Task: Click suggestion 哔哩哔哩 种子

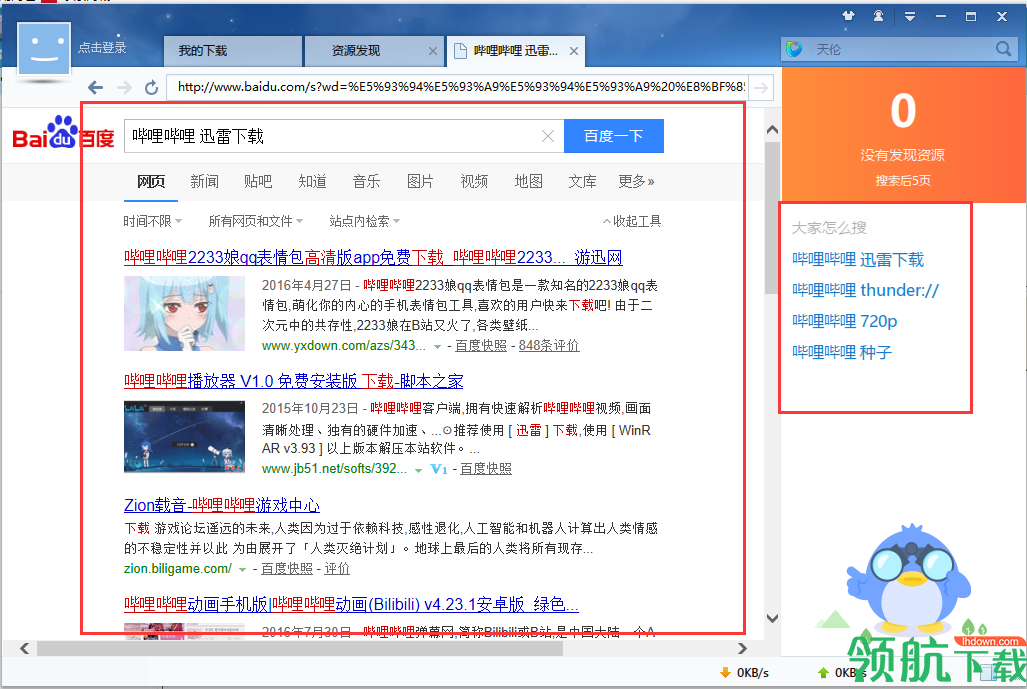Action: point(842,352)
